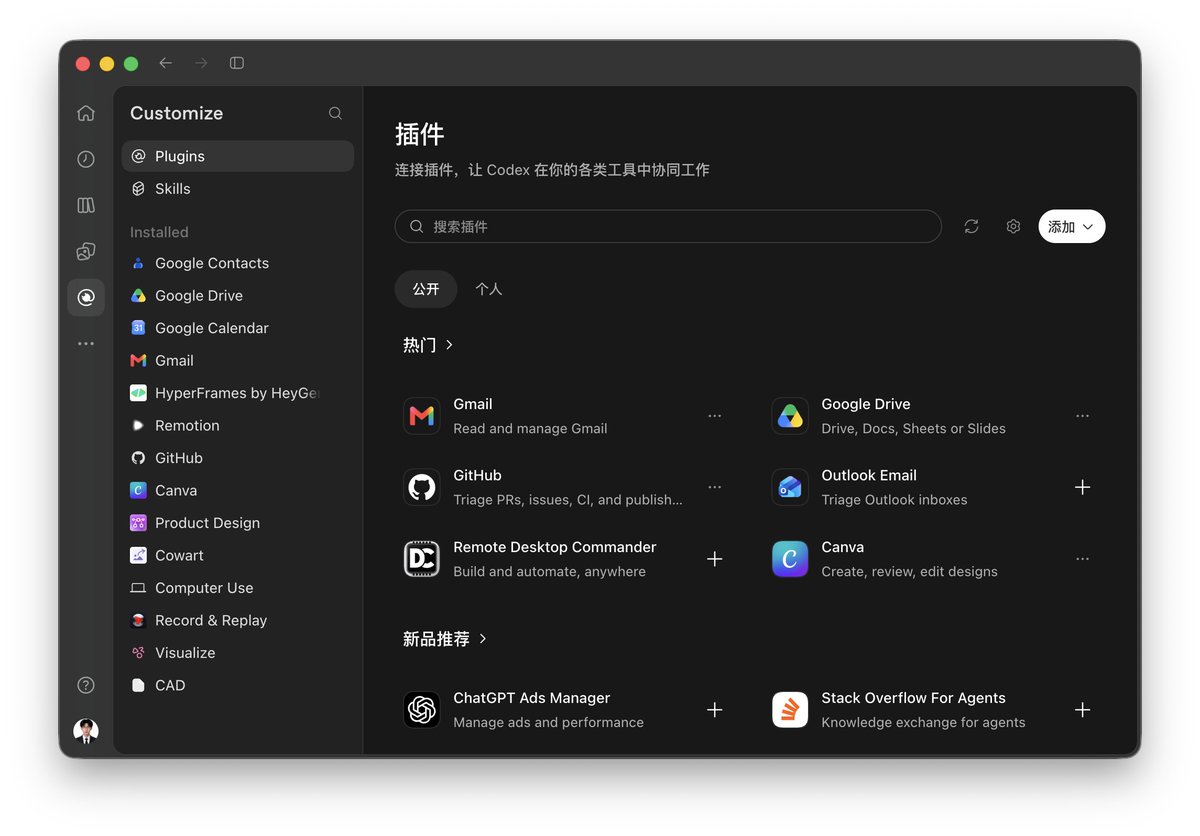Select the Customize plugins icon in rail
The height and width of the screenshot is (836, 1200).
click(86, 297)
